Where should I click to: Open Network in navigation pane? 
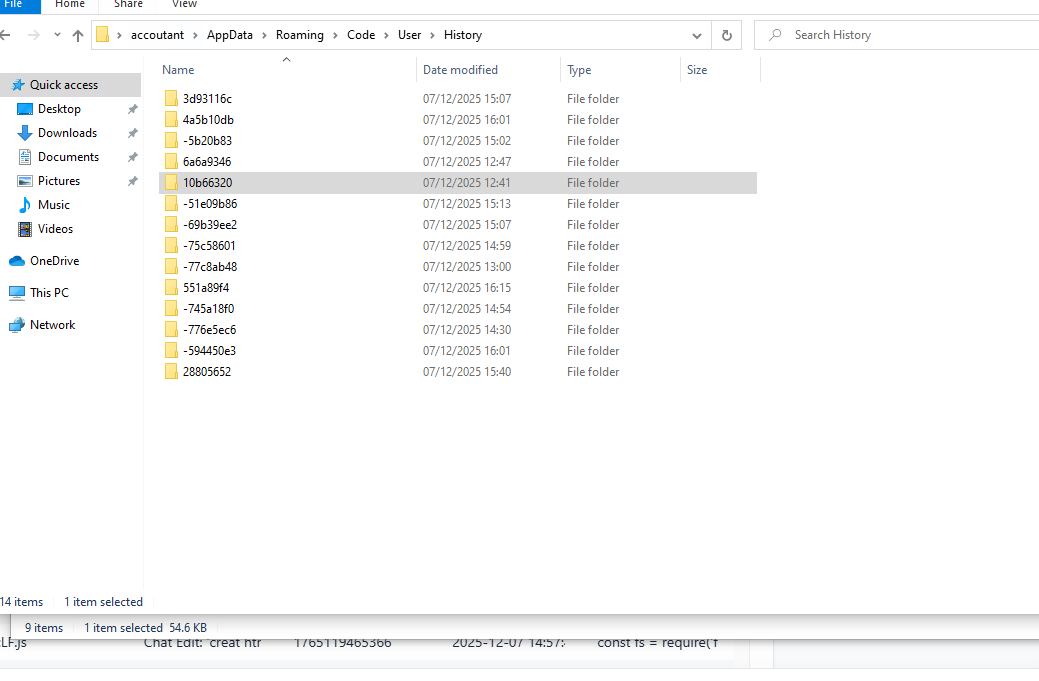point(52,325)
